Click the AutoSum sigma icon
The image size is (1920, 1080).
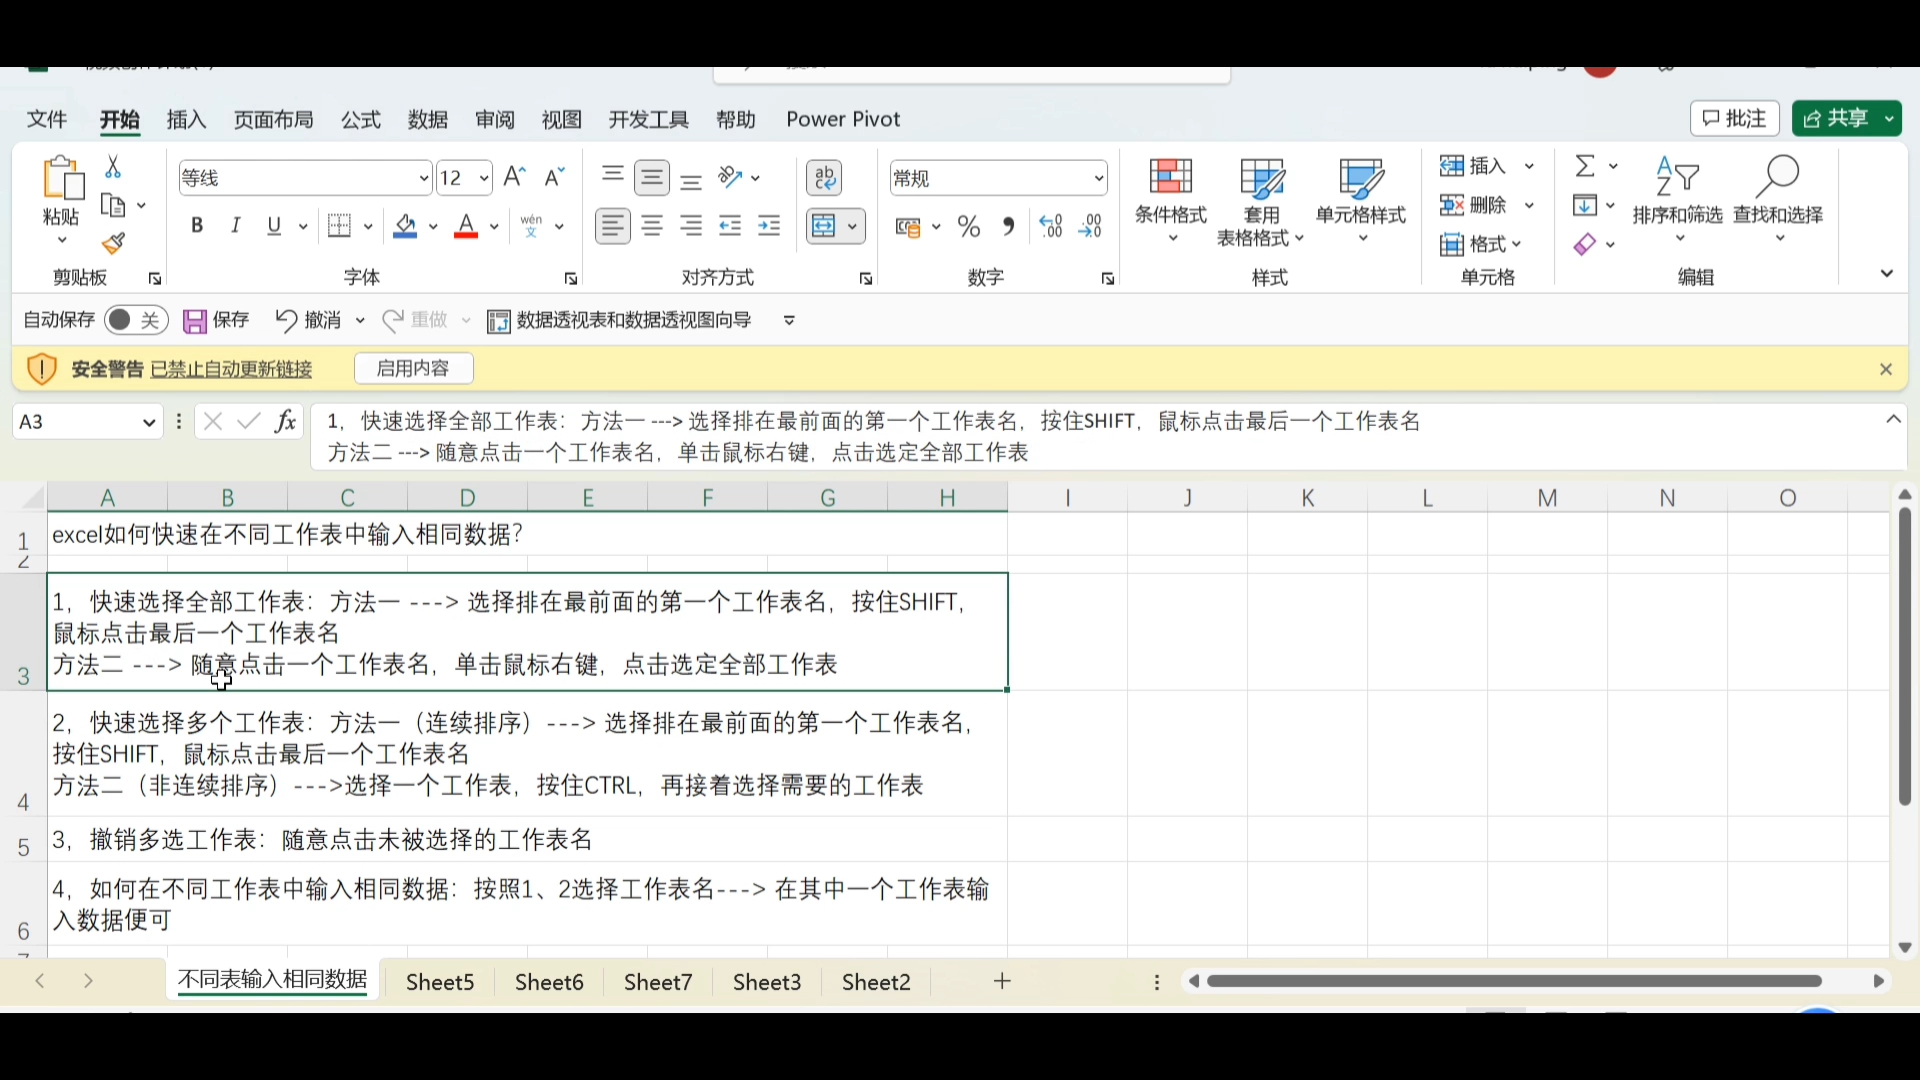pos(1585,165)
